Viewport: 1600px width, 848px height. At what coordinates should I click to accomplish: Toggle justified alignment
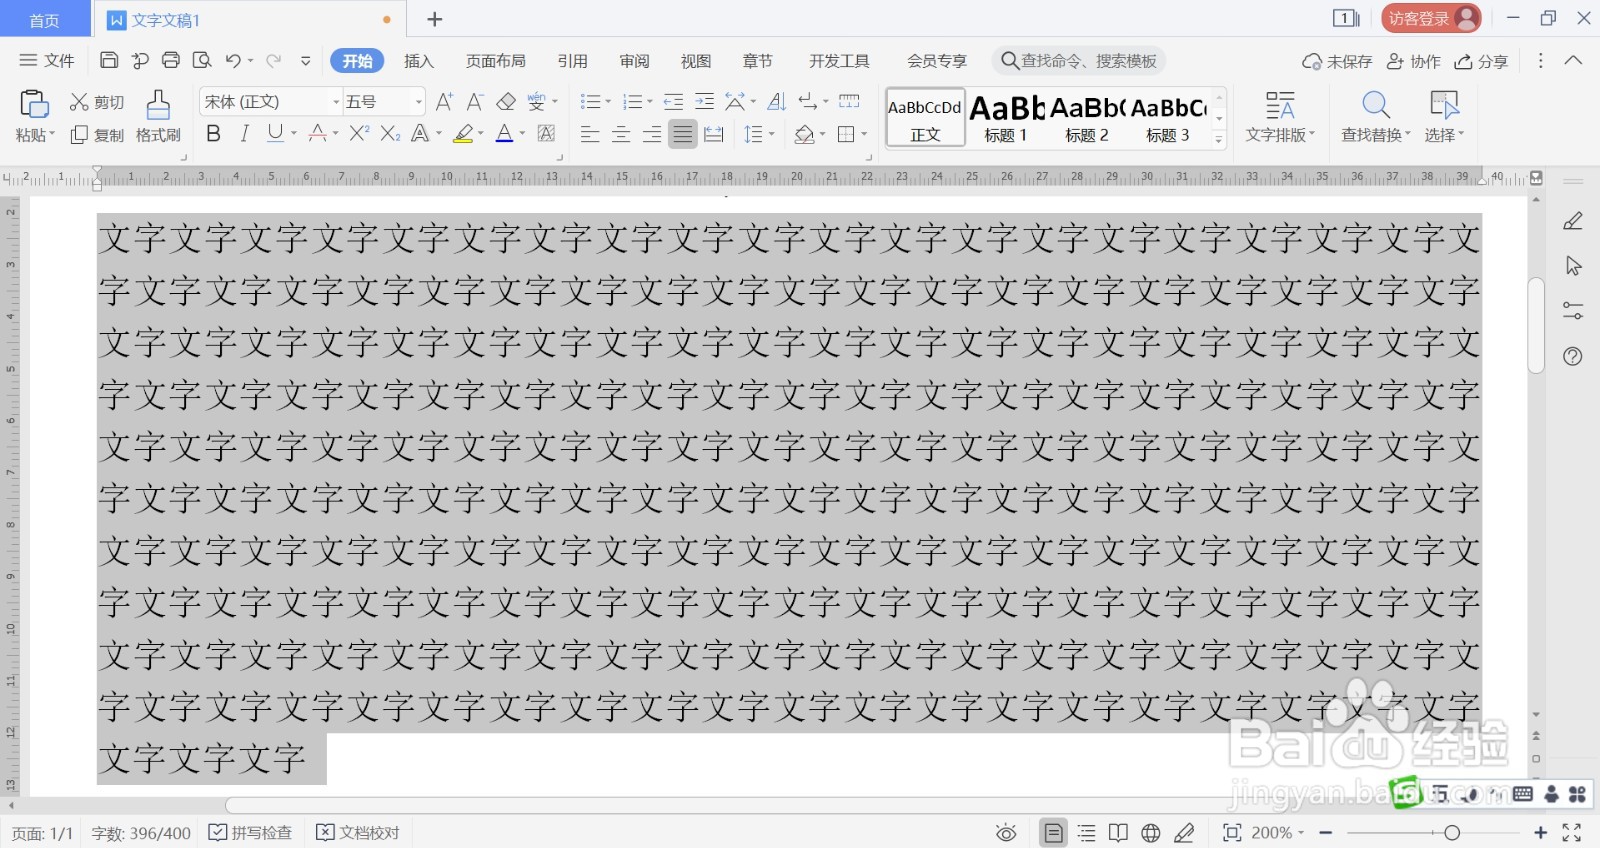pos(683,134)
